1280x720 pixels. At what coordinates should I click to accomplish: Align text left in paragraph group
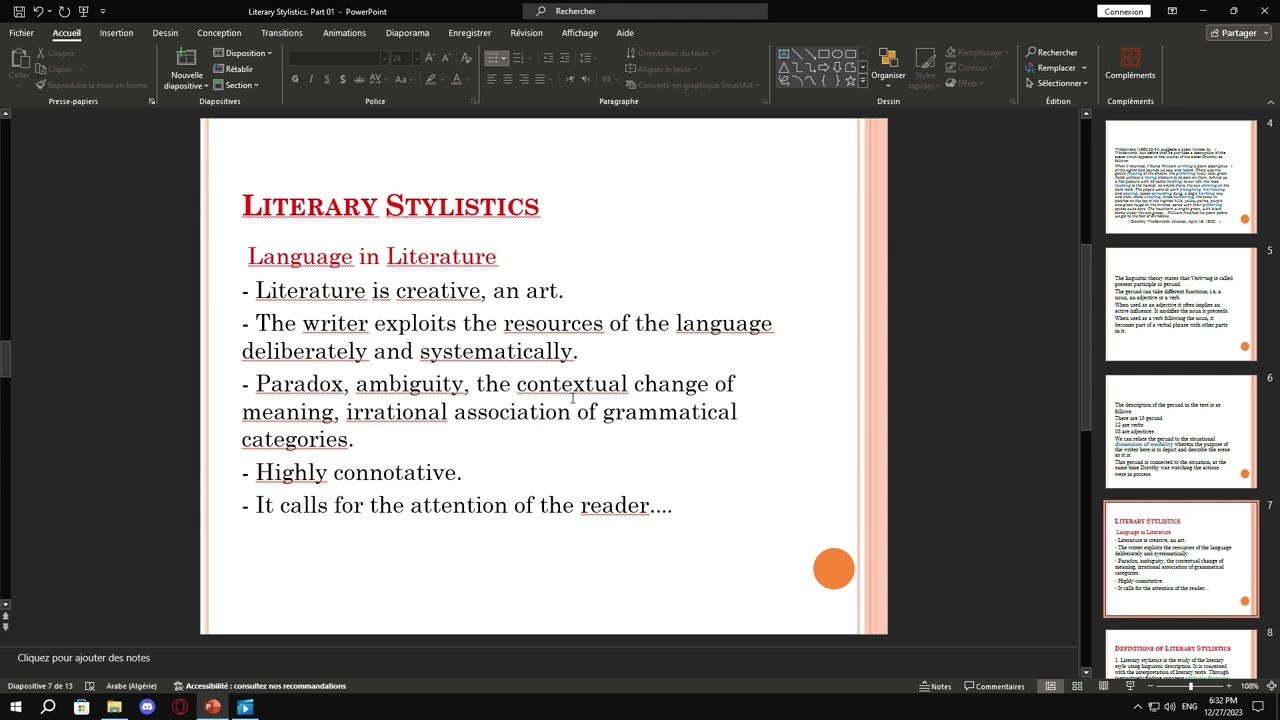pyautogui.click(x=491, y=79)
